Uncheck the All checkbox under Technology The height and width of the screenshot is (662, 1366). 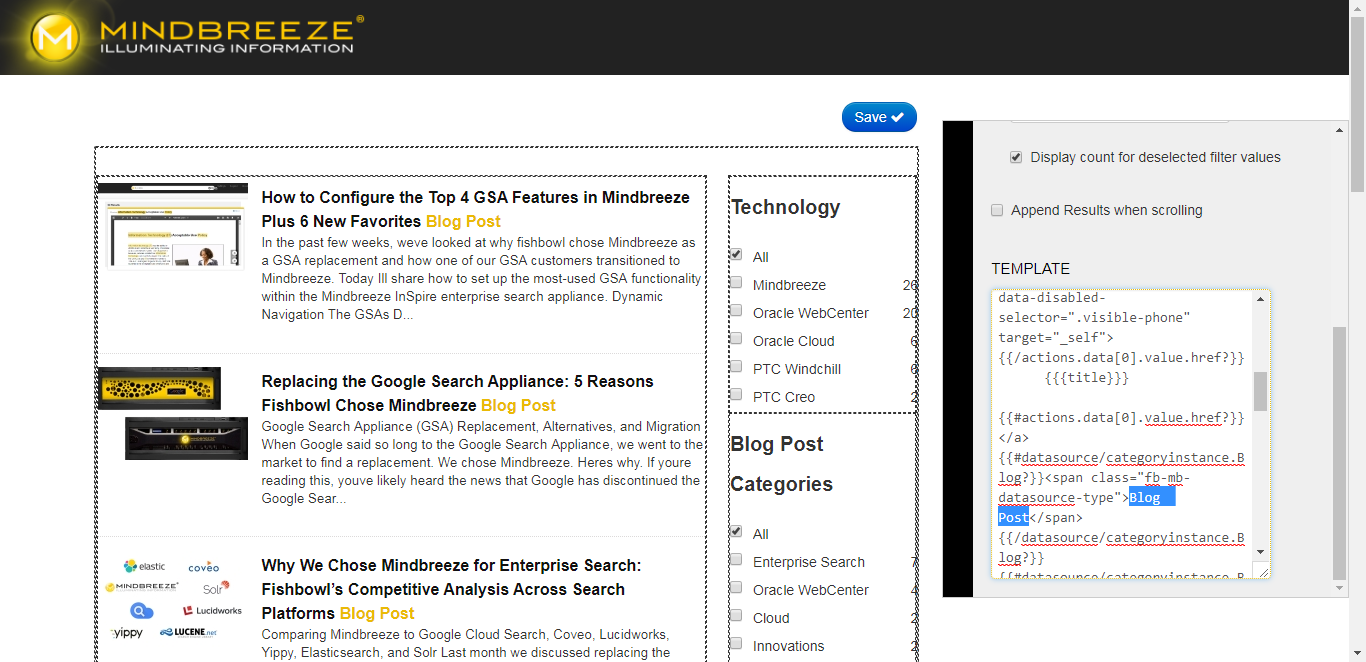click(x=736, y=255)
